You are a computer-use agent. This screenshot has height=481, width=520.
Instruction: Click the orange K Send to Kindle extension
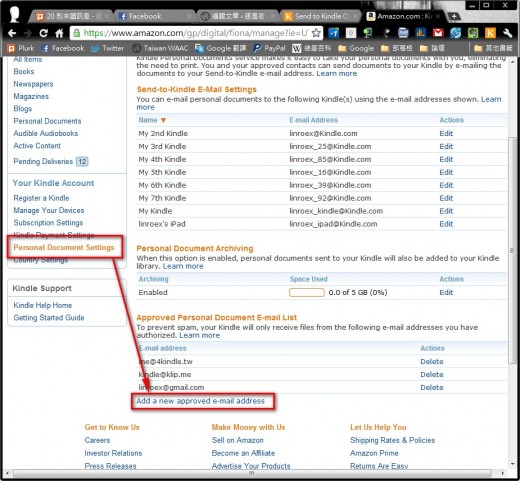(490, 33)
